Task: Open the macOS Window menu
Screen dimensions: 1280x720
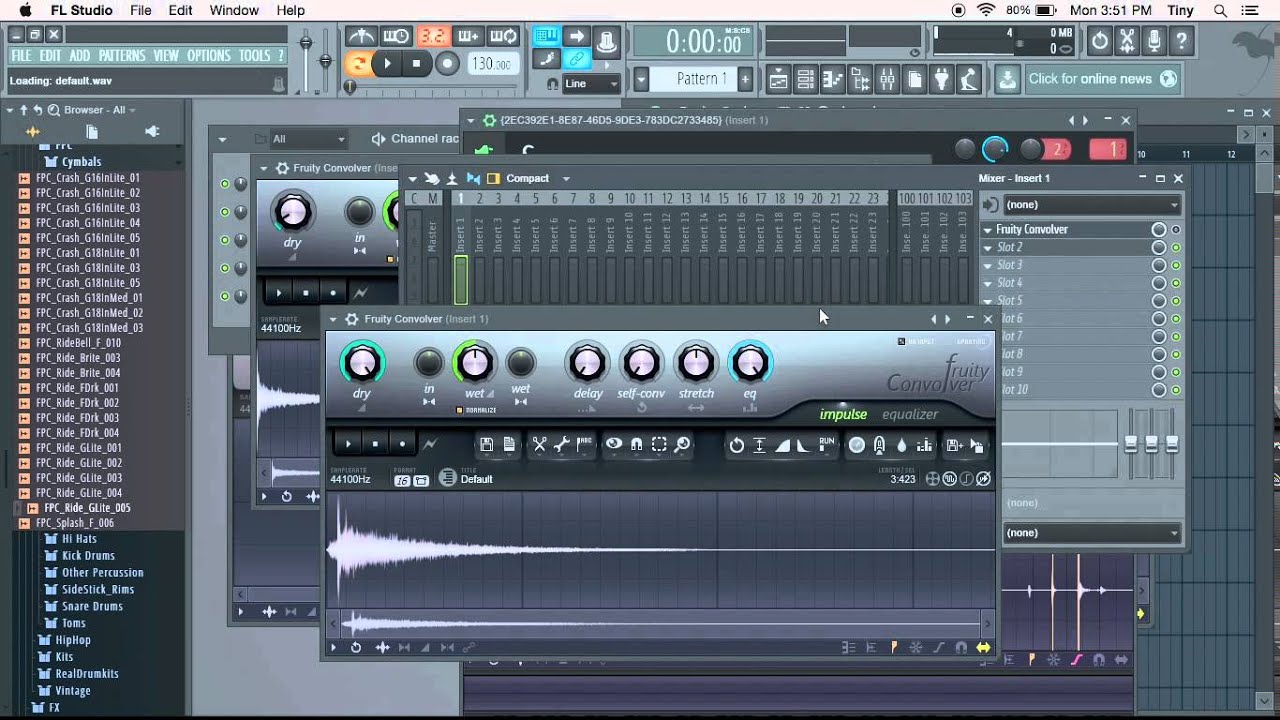Action: pos(234,10)
